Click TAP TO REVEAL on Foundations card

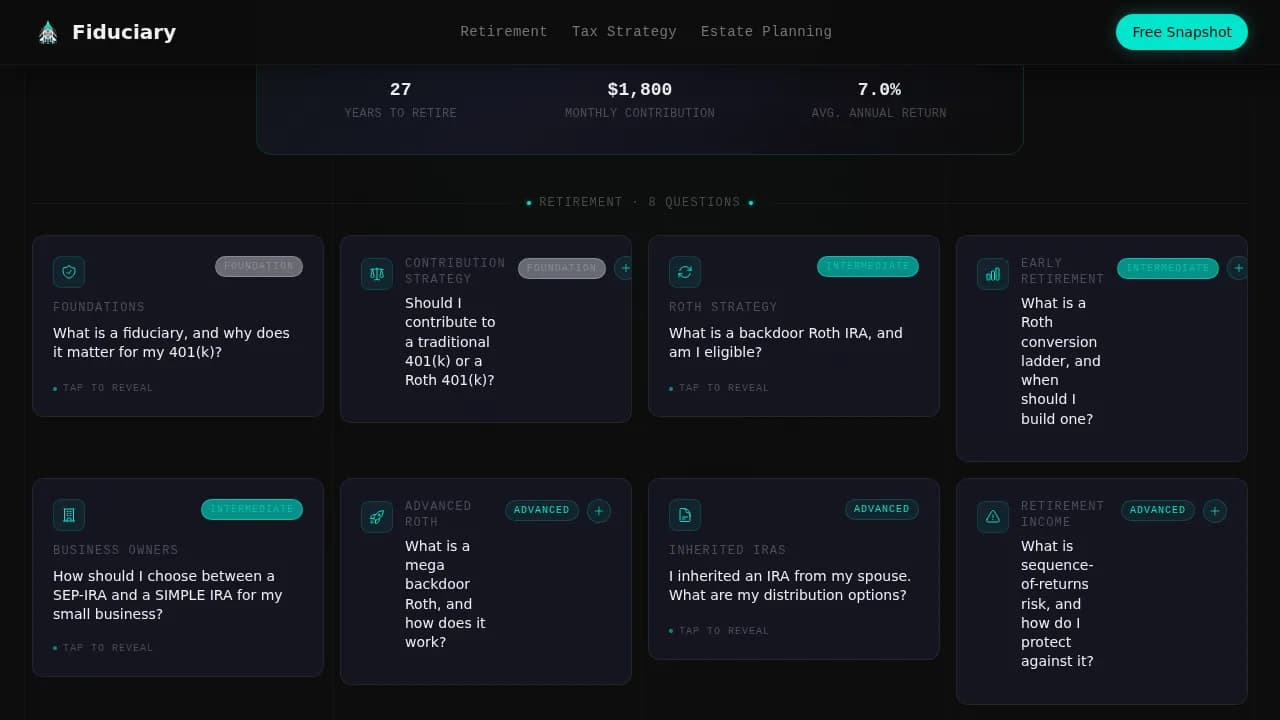[103, 387]
